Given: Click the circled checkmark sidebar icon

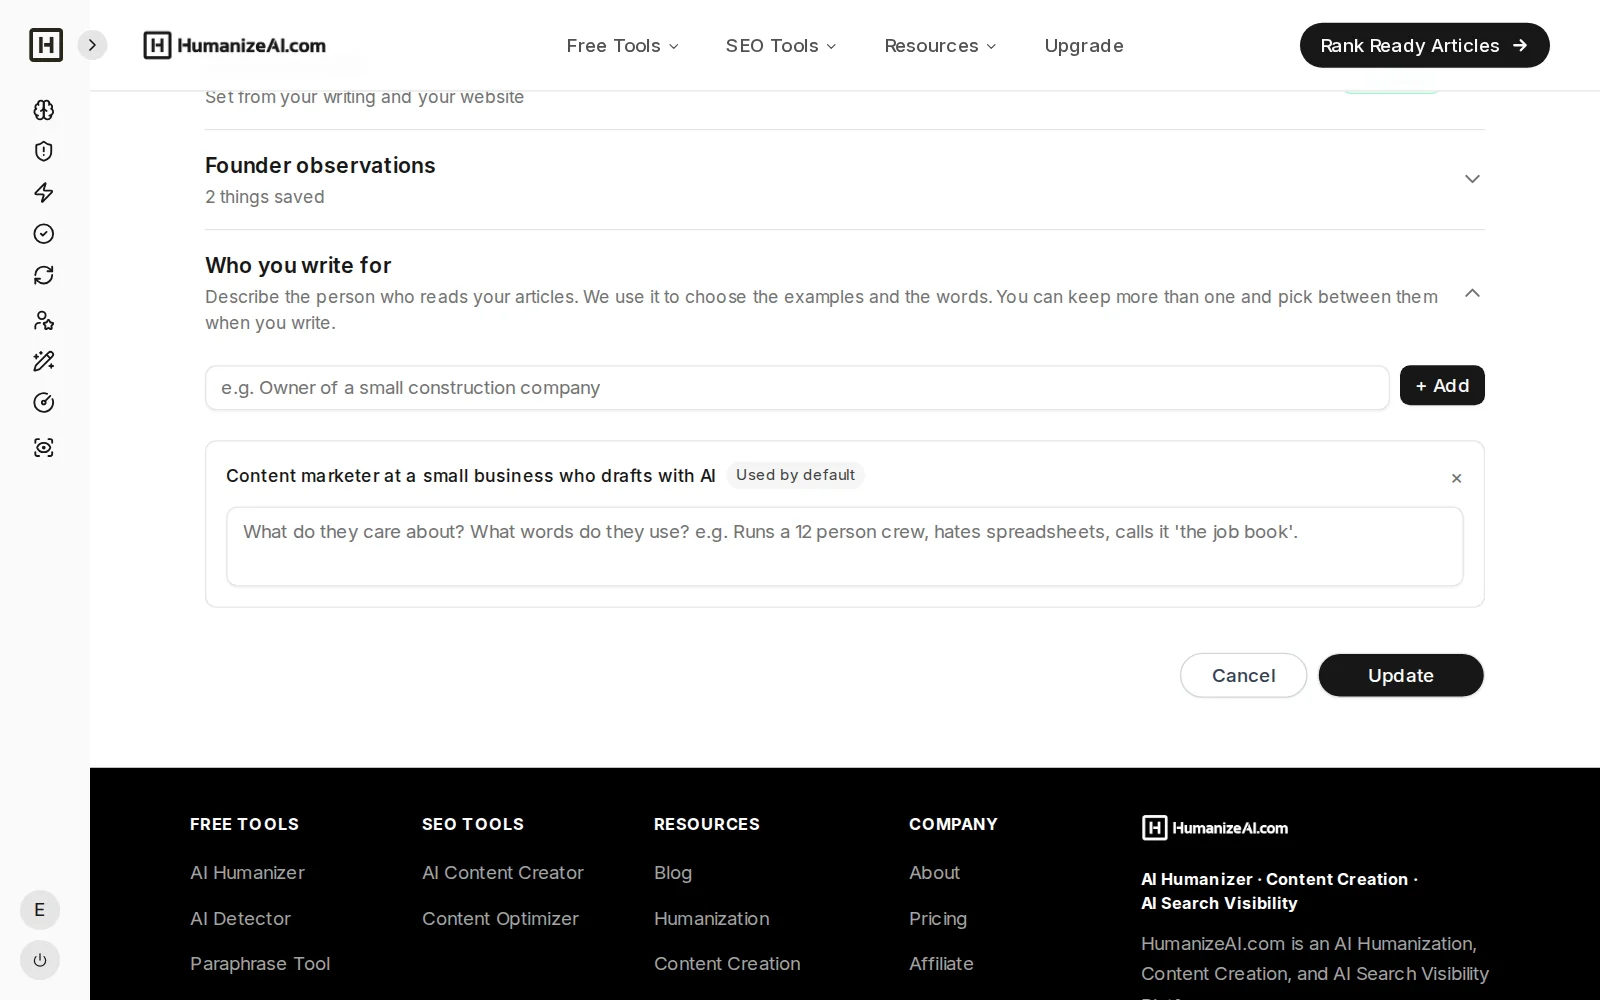Looking at the screenshot, I should click(44, 234).
